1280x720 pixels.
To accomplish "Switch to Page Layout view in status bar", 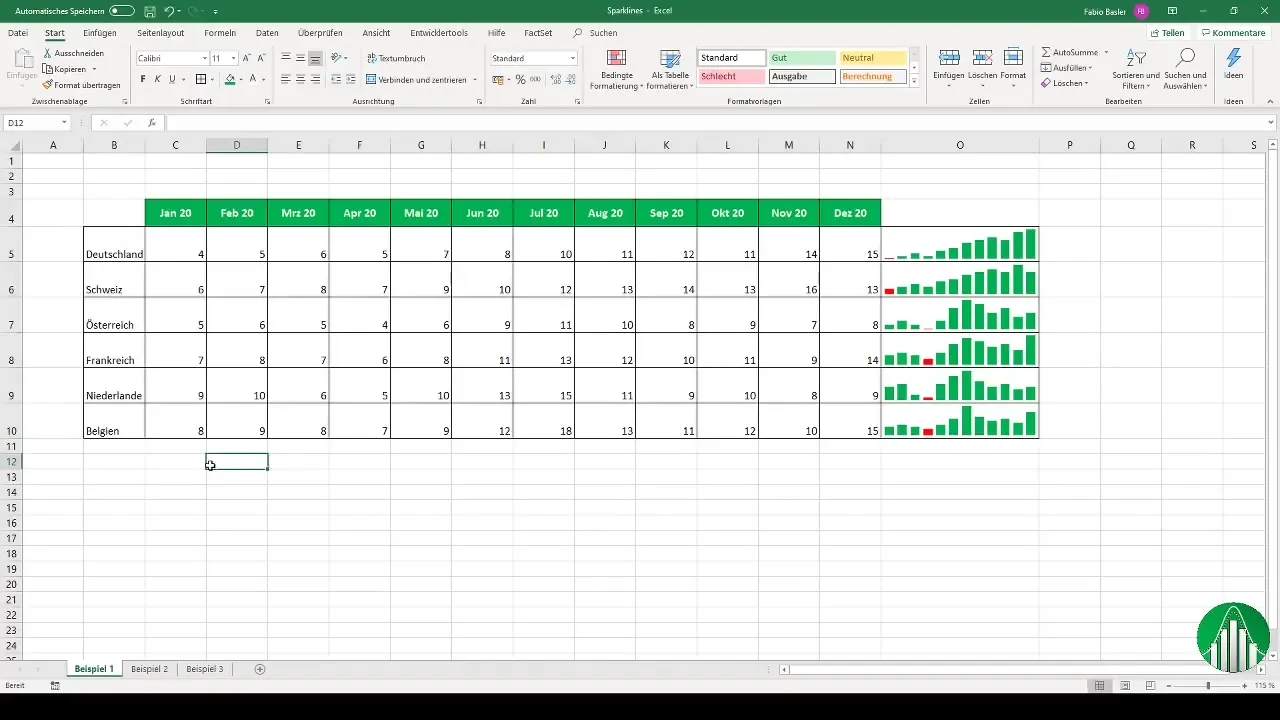I will pyautogui.click(x=1125, y=685).
